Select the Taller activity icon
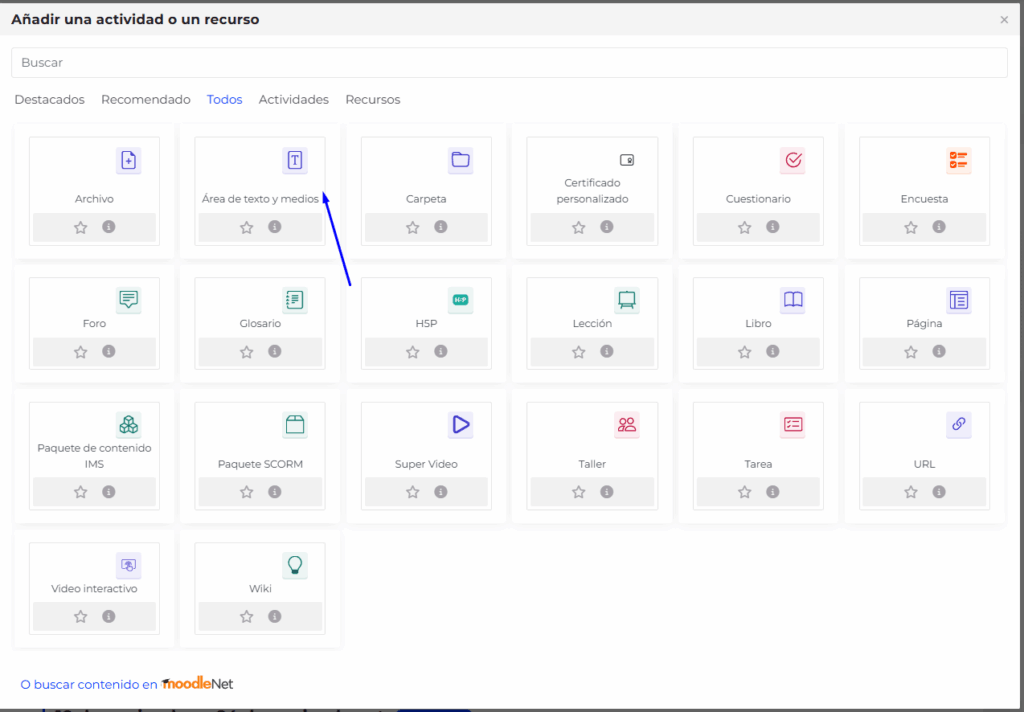 click(626, 425)
